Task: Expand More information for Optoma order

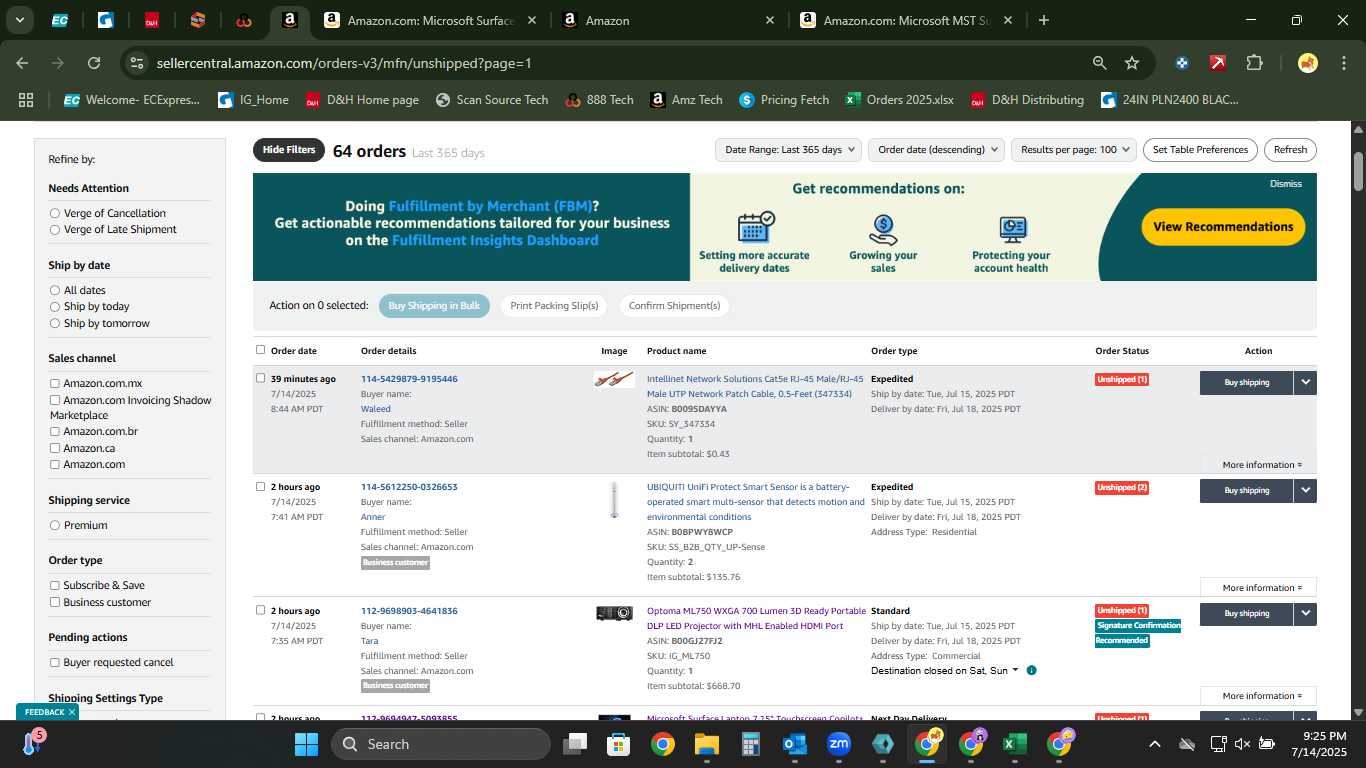Action: [1262, 696]
